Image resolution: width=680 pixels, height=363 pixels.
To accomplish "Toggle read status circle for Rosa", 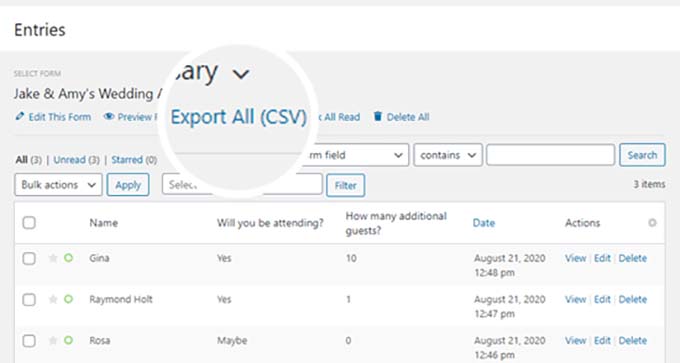I will [68, 340].
